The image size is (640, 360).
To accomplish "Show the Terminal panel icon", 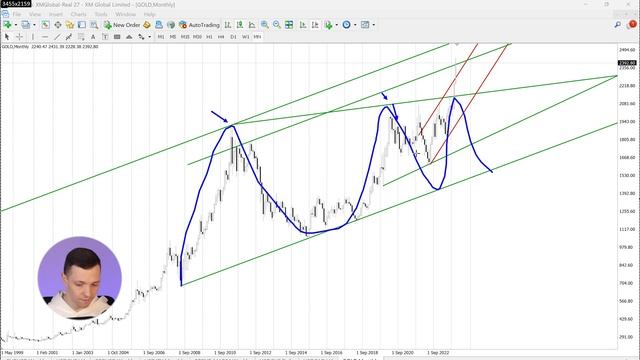I will [82, 25].
